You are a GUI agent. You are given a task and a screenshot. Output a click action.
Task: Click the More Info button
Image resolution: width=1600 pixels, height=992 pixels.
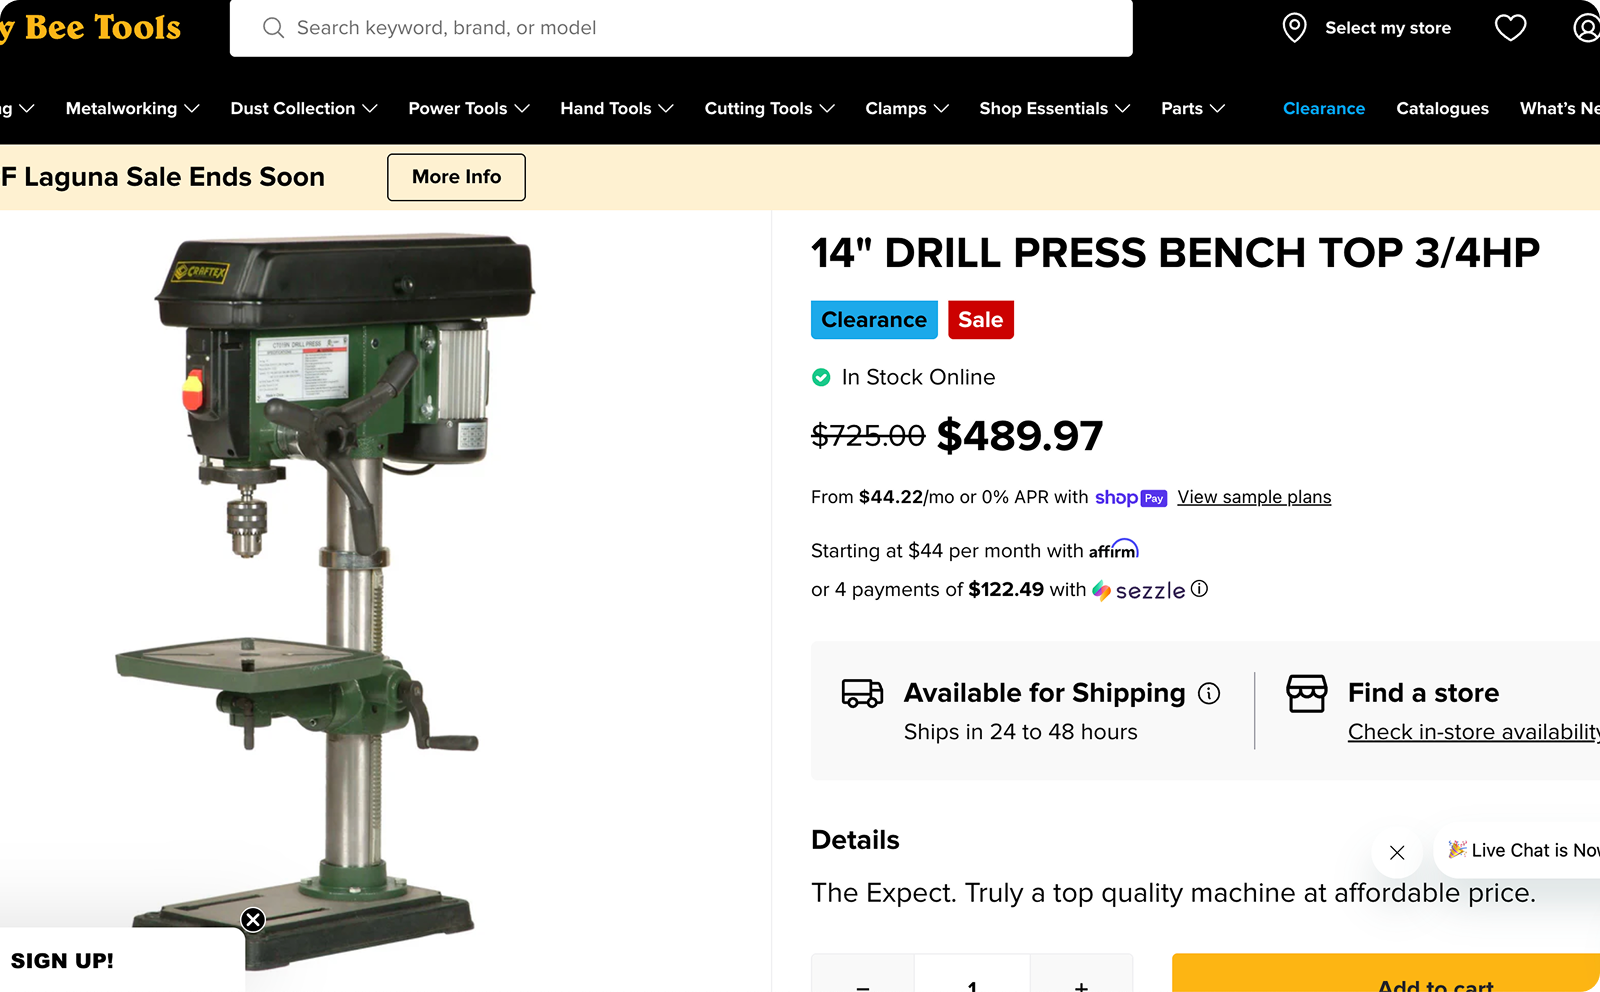456,177
